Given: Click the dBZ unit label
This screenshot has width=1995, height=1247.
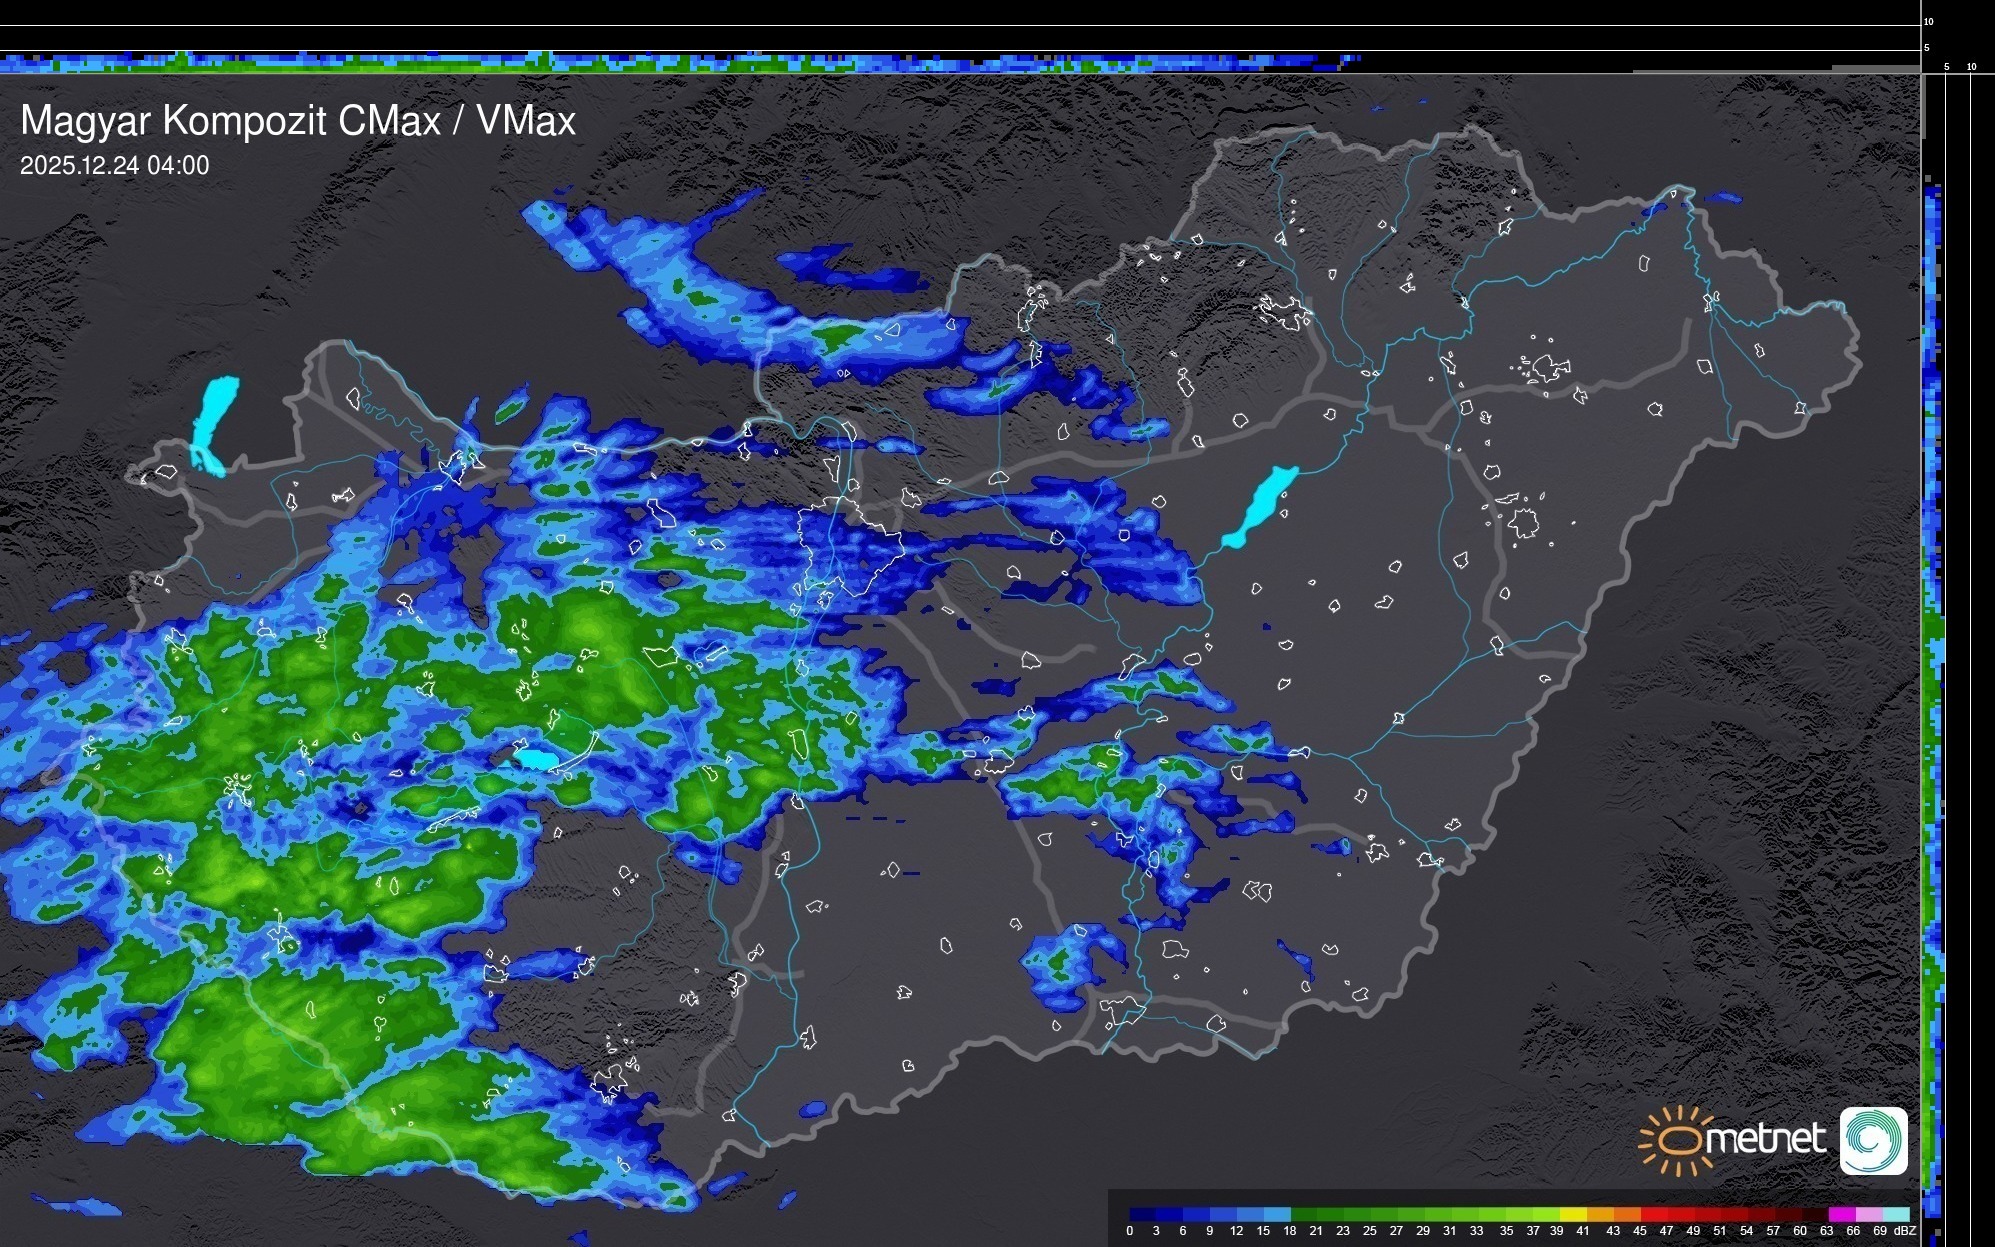Looking at the screenshot, I should click(1905, 1231).
